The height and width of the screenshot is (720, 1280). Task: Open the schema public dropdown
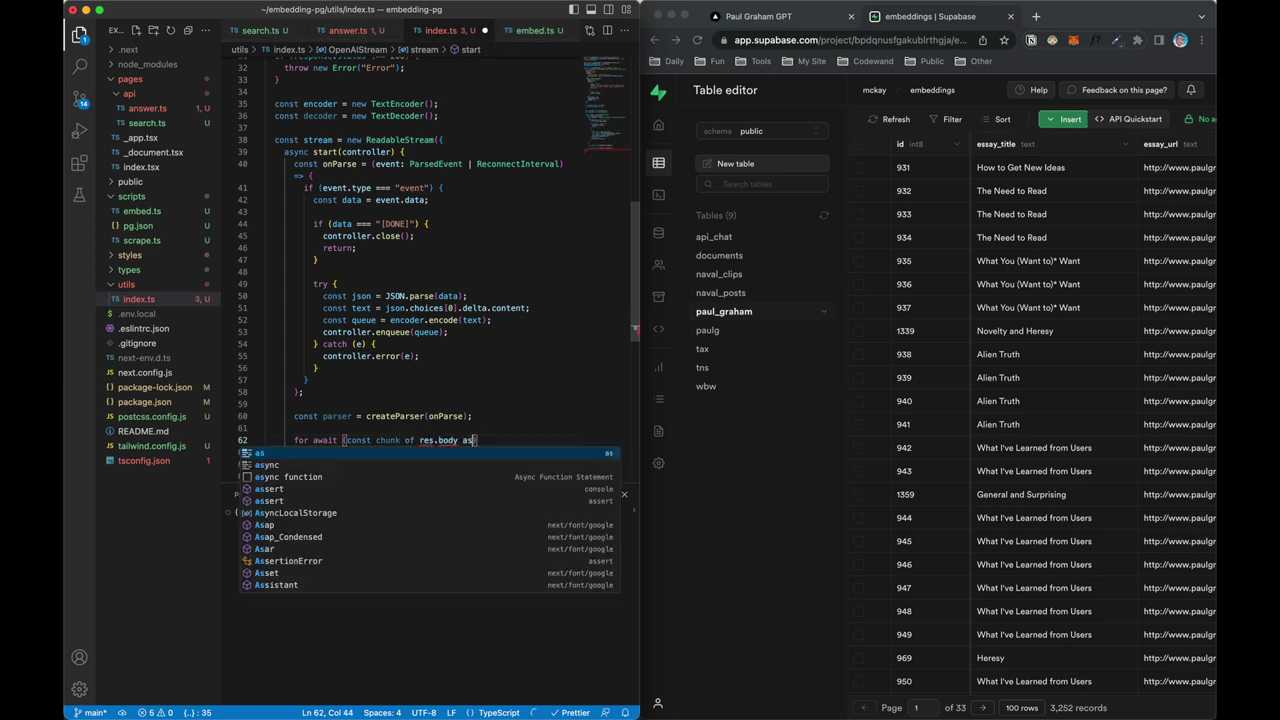[762, 131]
